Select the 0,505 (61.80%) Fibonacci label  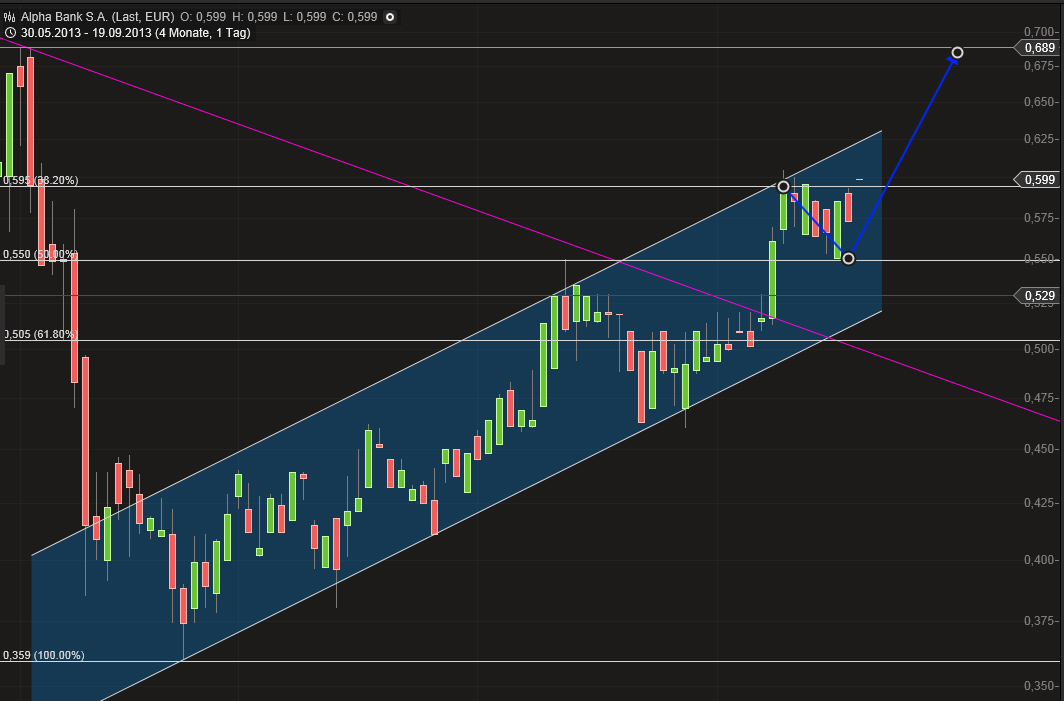click(x=40, y=335)
